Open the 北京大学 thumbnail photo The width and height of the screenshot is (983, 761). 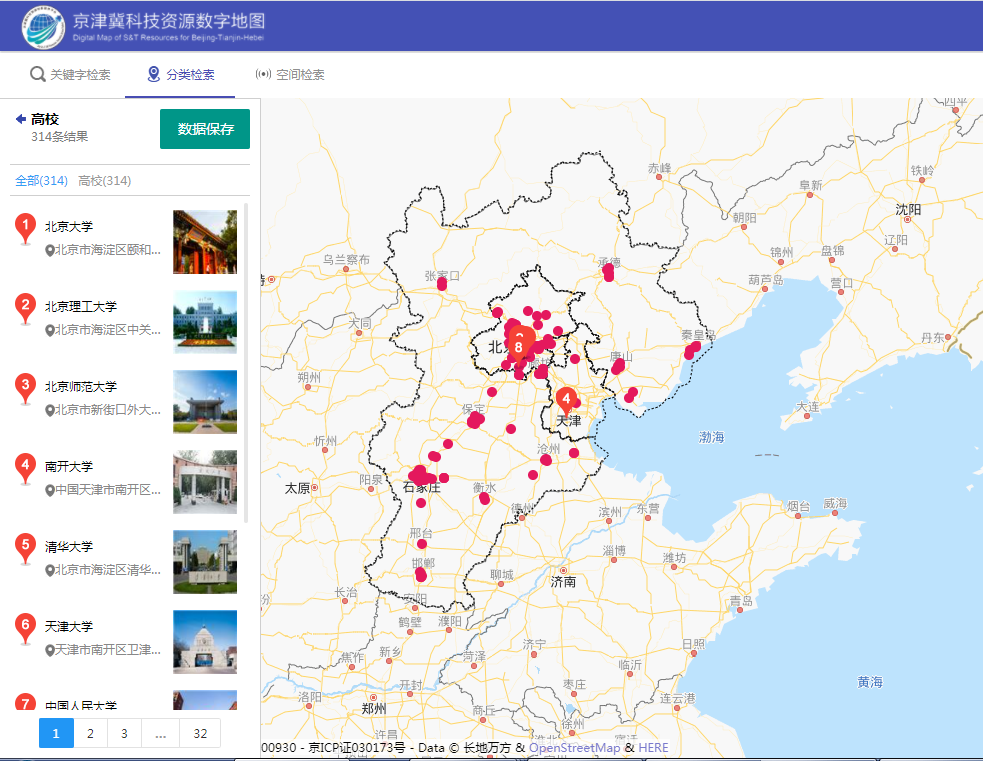[x=205, y=242]
